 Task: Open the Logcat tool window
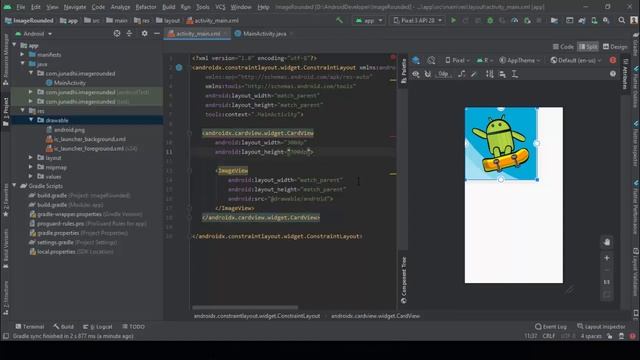click(x=98, y=327)
